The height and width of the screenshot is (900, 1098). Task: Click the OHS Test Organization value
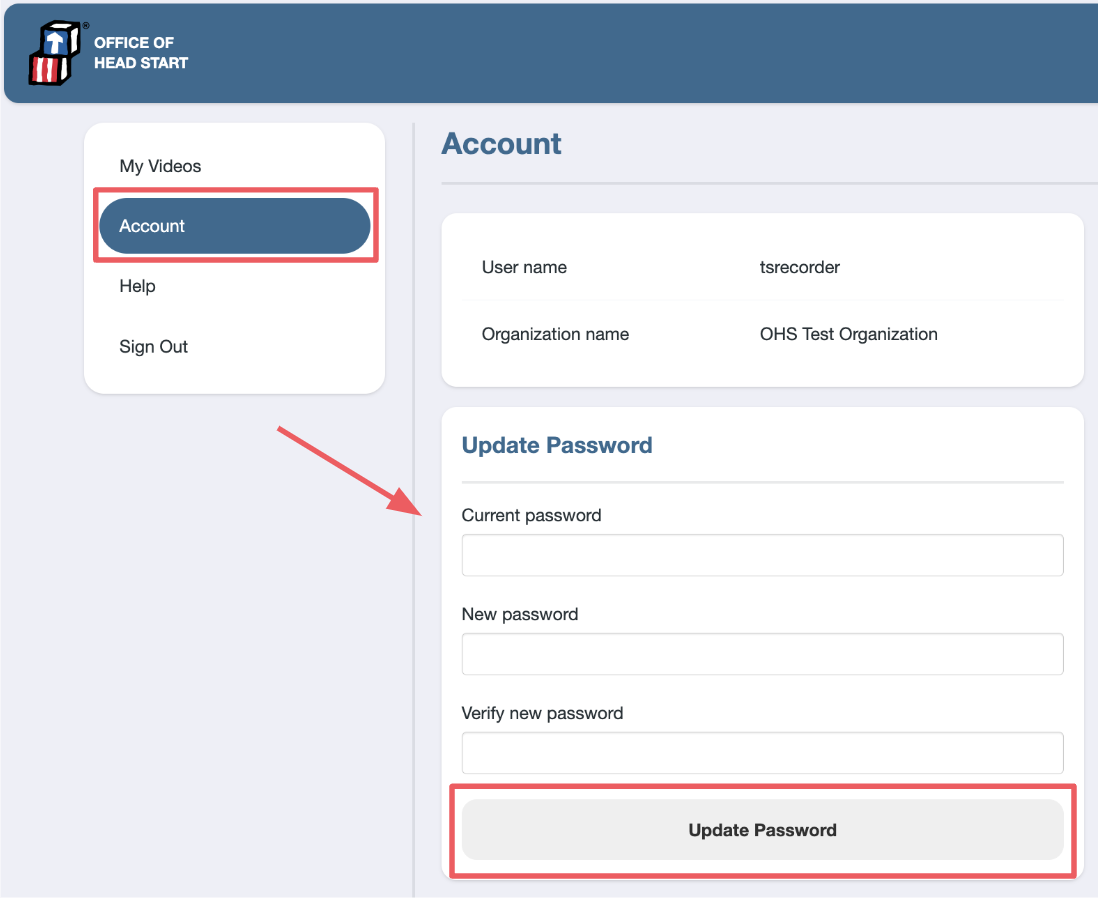849,334
